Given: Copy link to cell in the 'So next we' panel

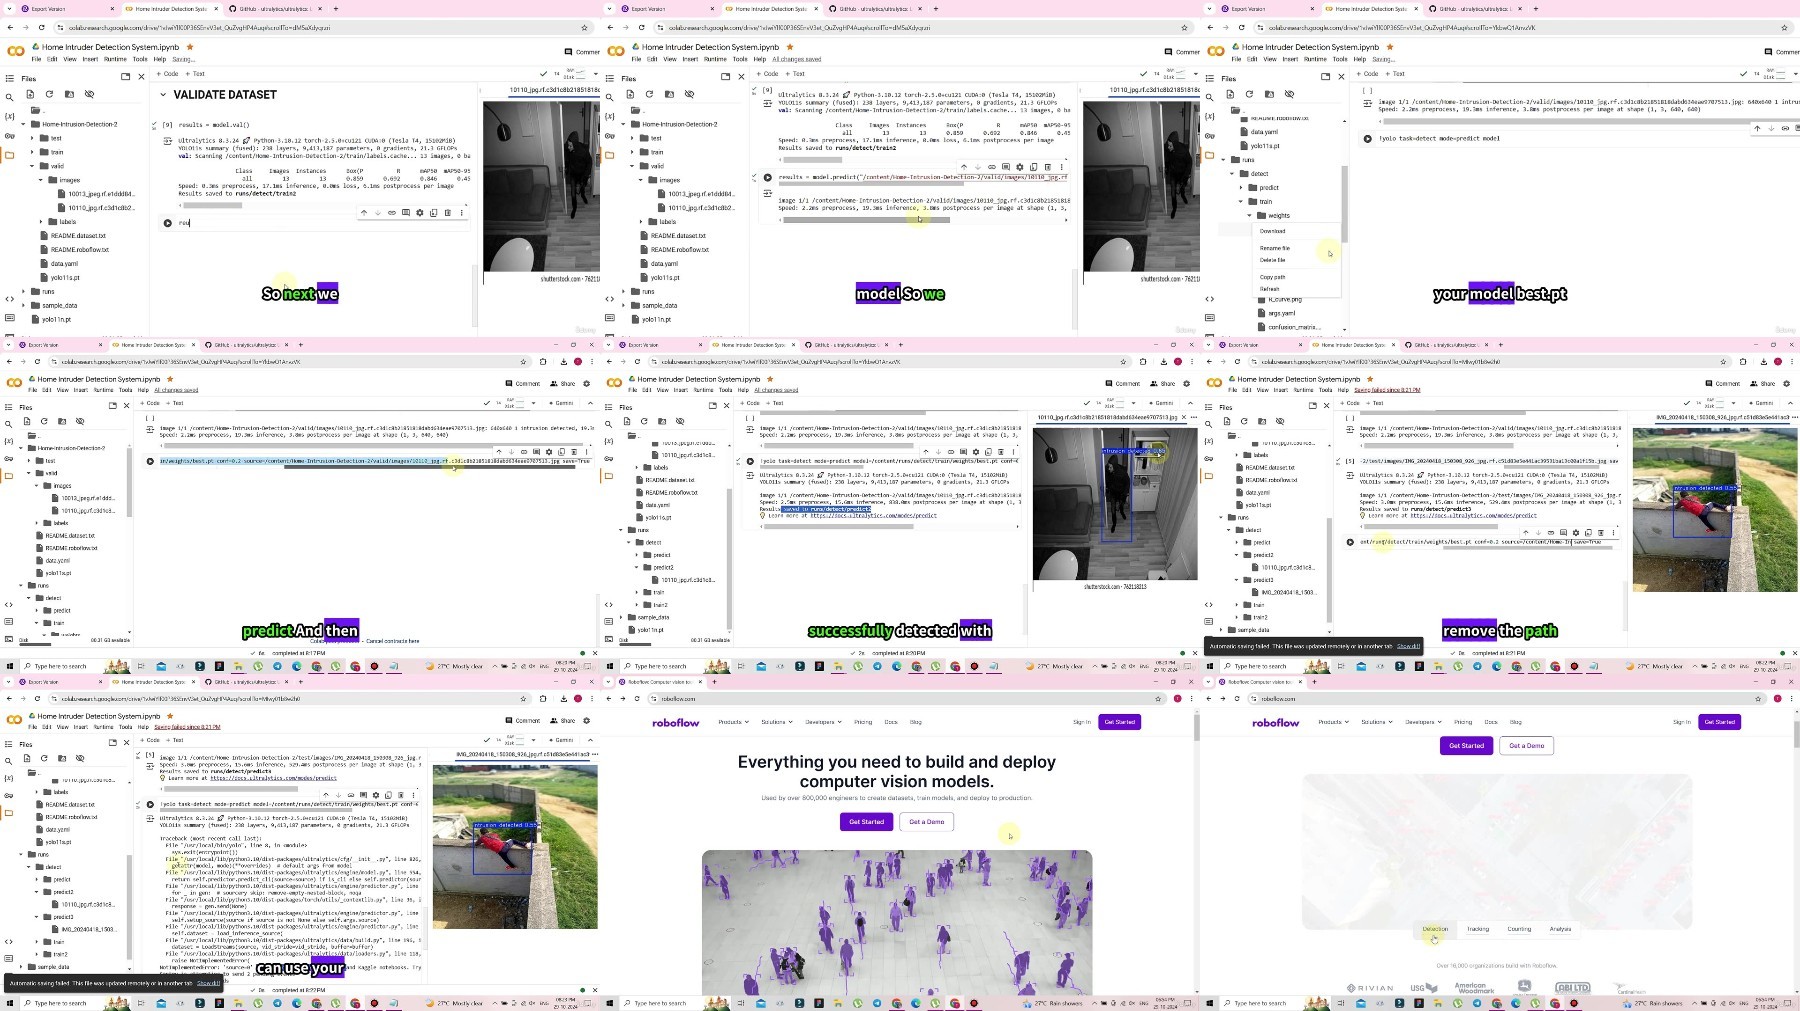Looking at the screenshot, I should click(x=392, y=213).
